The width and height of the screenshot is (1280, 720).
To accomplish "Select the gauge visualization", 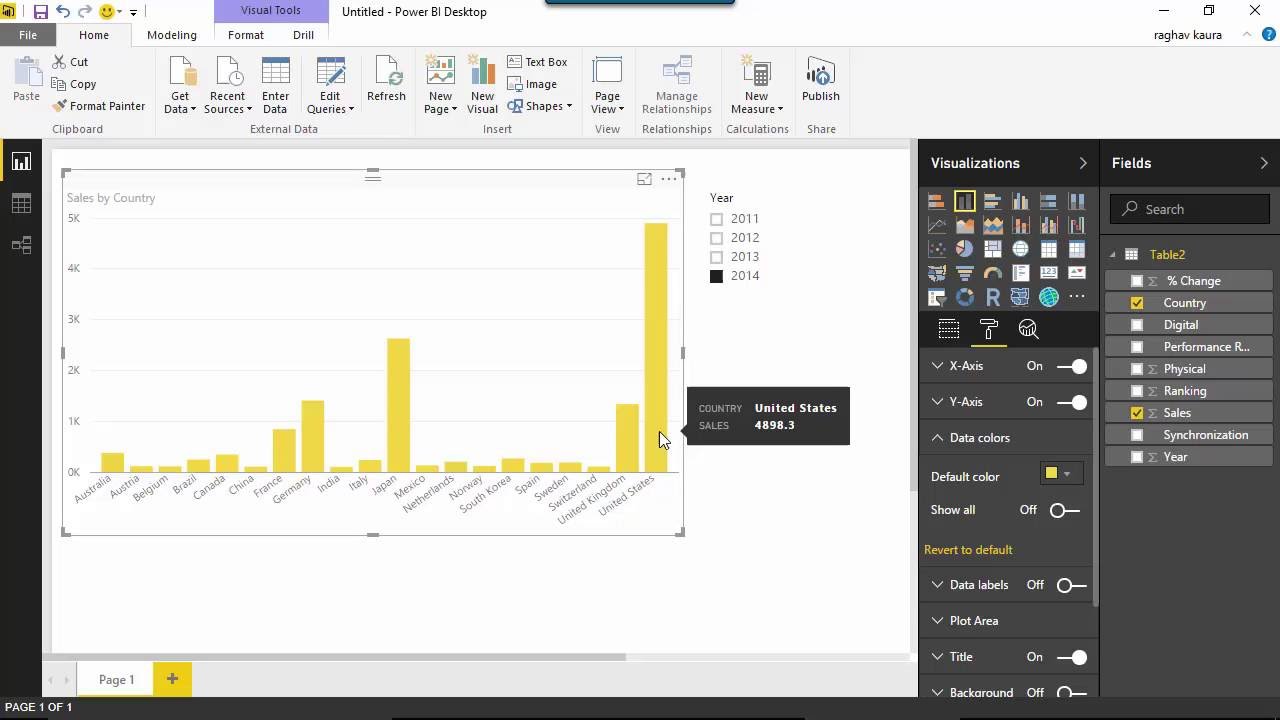I will (992, 273).
